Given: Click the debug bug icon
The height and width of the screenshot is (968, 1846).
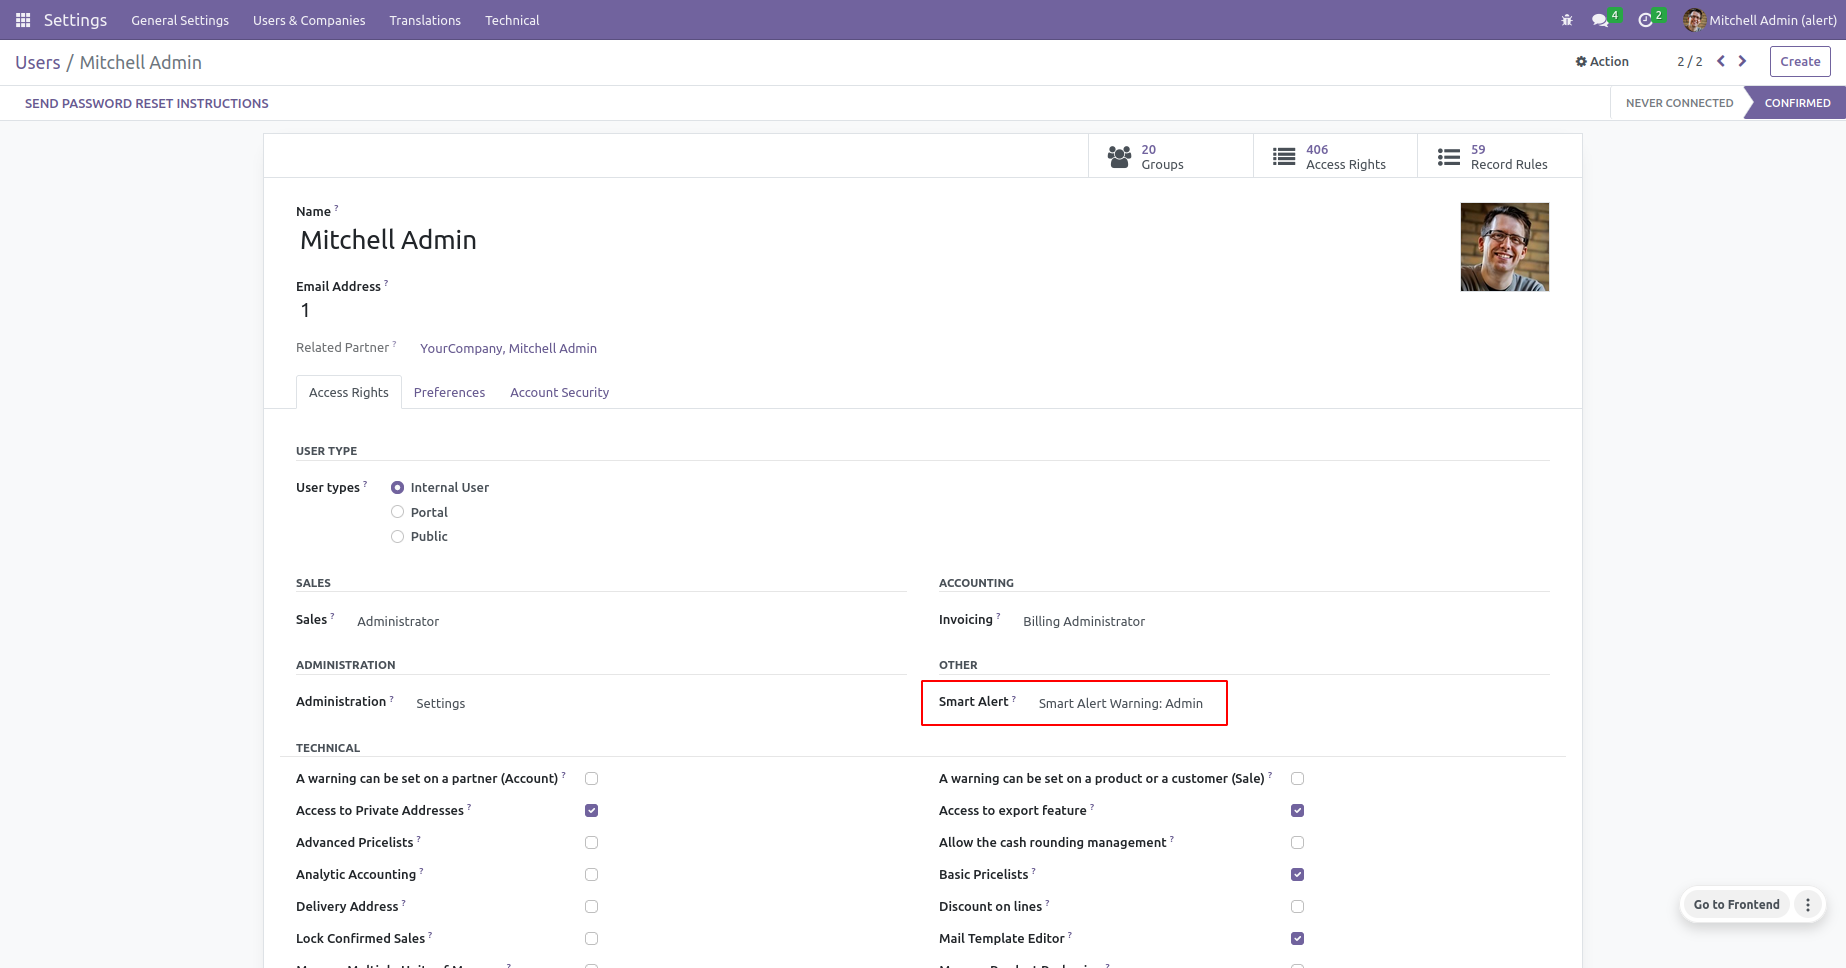Looking at the screenshot, I should pos(1567,20).
